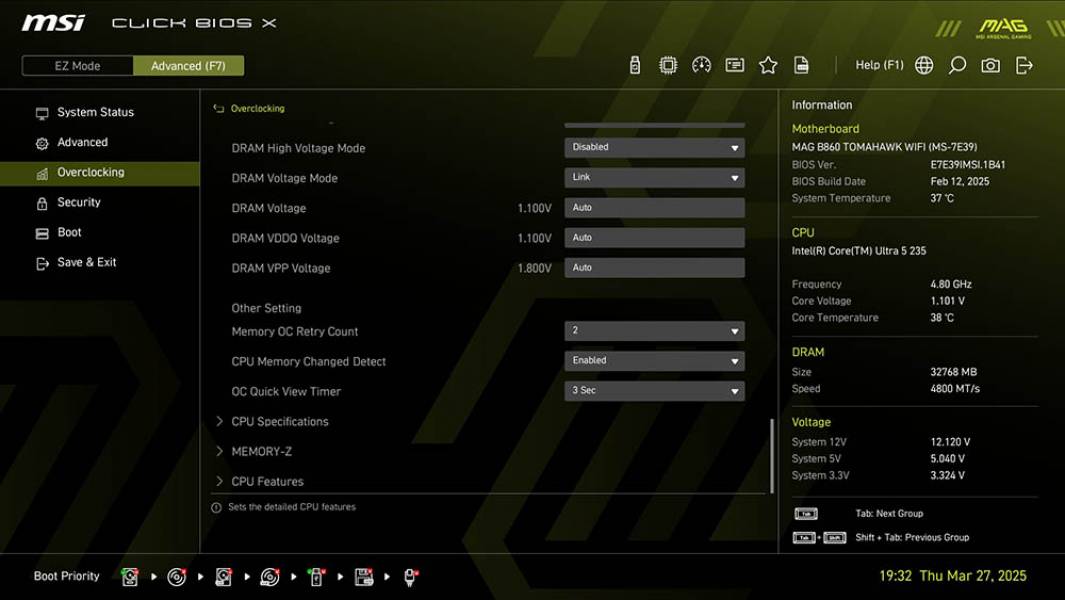The width and height of the screenshot is (1065, 600).
Task: Open the speedometer gauge toolbar icon
Action: click(x=702, y=65)
